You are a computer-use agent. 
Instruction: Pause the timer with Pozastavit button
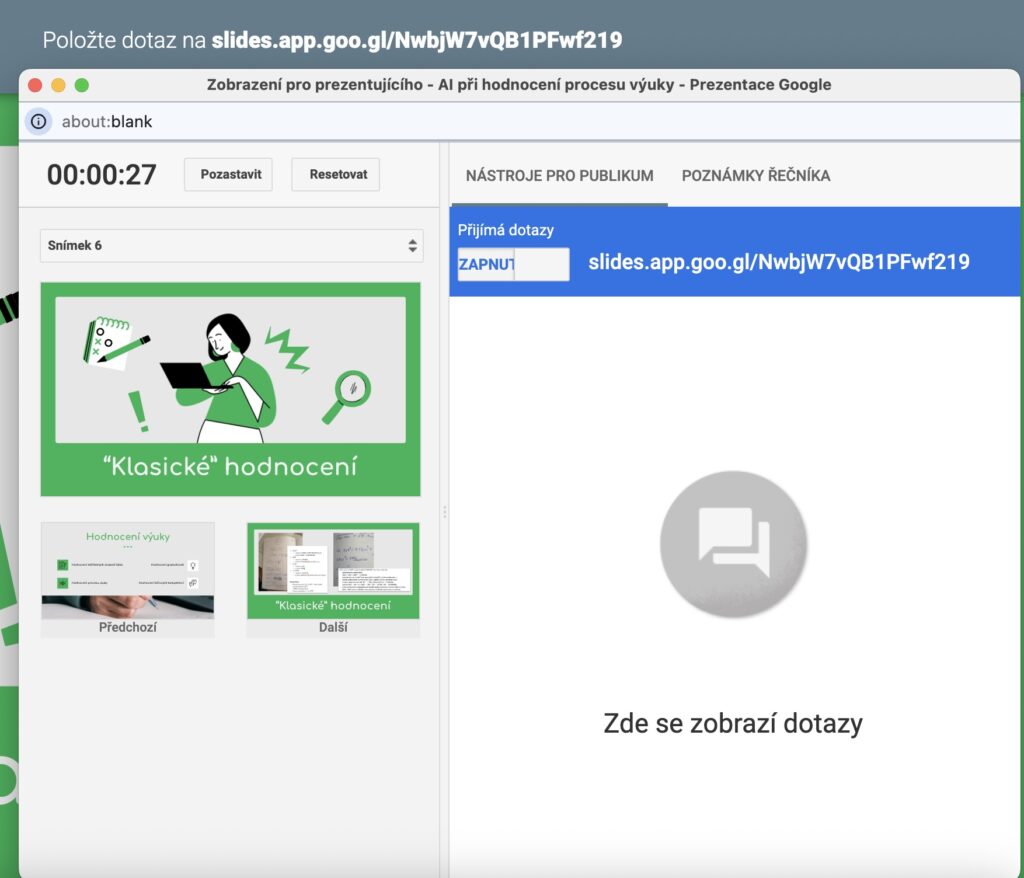pos(228,174)
